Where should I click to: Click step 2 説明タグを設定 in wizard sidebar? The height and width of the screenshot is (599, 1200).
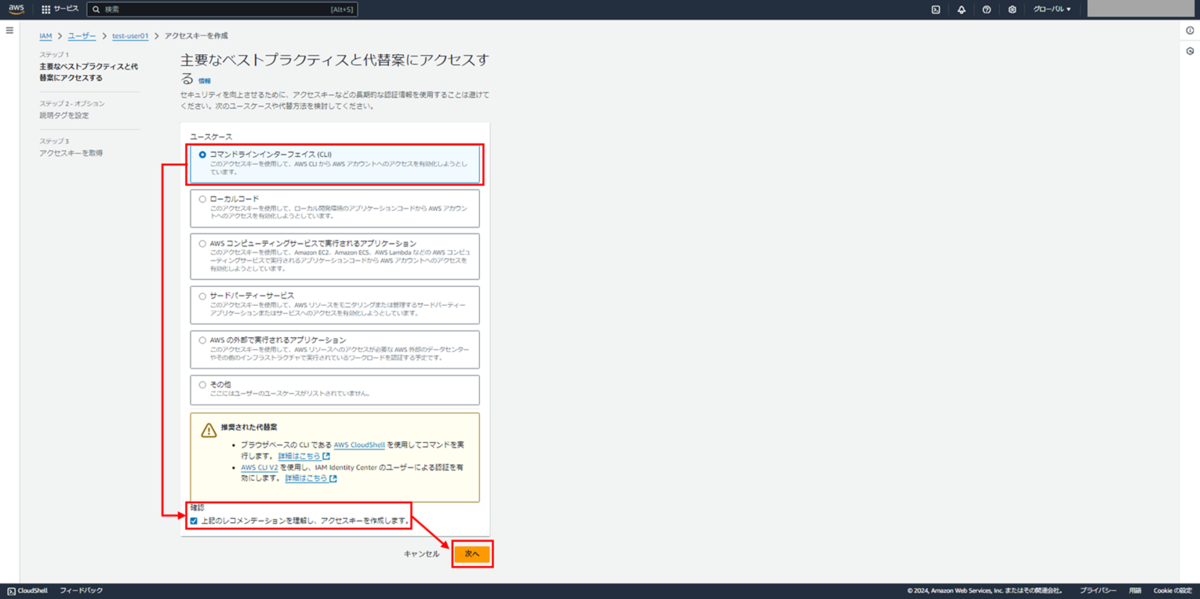[x=64, y=115]
